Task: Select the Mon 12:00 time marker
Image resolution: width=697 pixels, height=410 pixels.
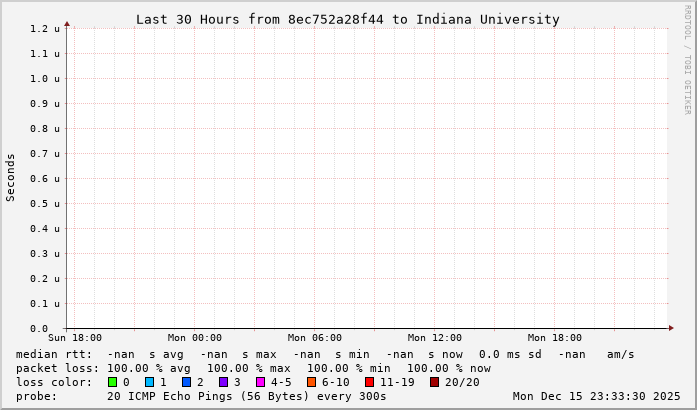Action: coord(434,338)
